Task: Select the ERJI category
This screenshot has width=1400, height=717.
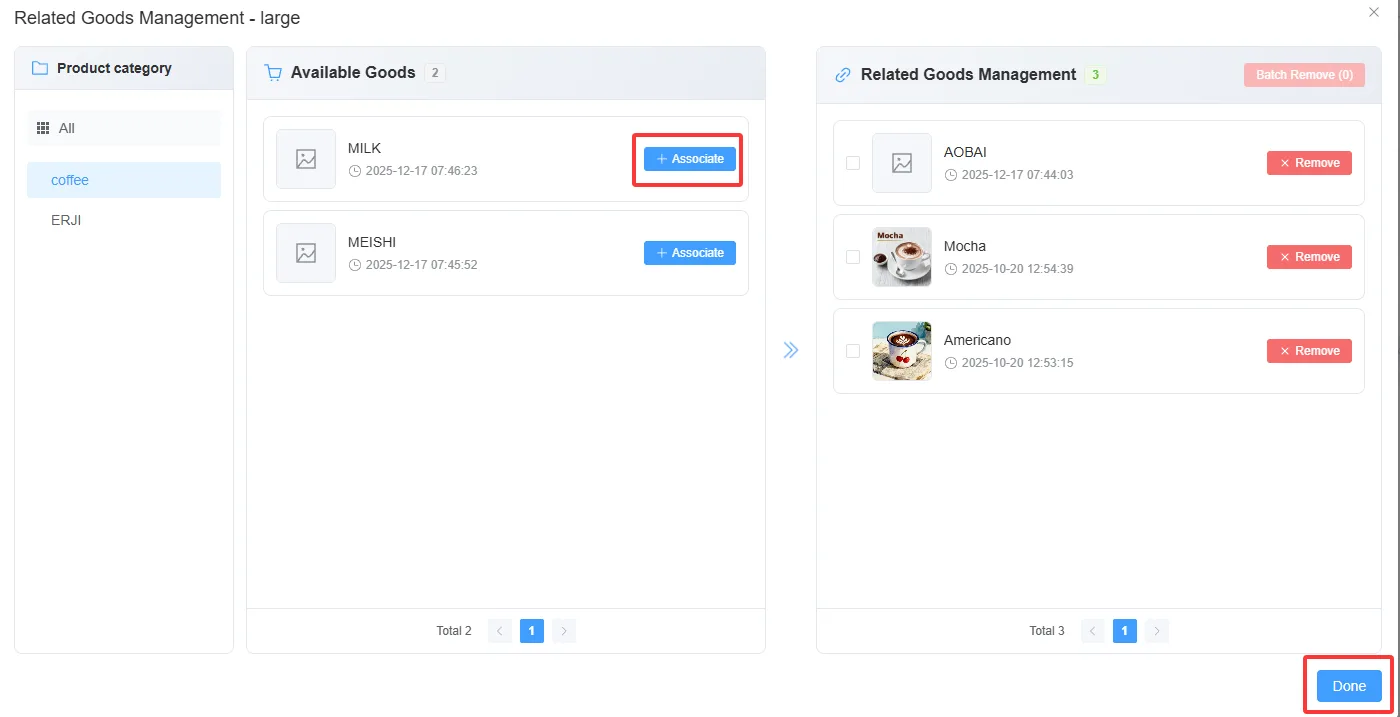Action: tap(124, 220)
